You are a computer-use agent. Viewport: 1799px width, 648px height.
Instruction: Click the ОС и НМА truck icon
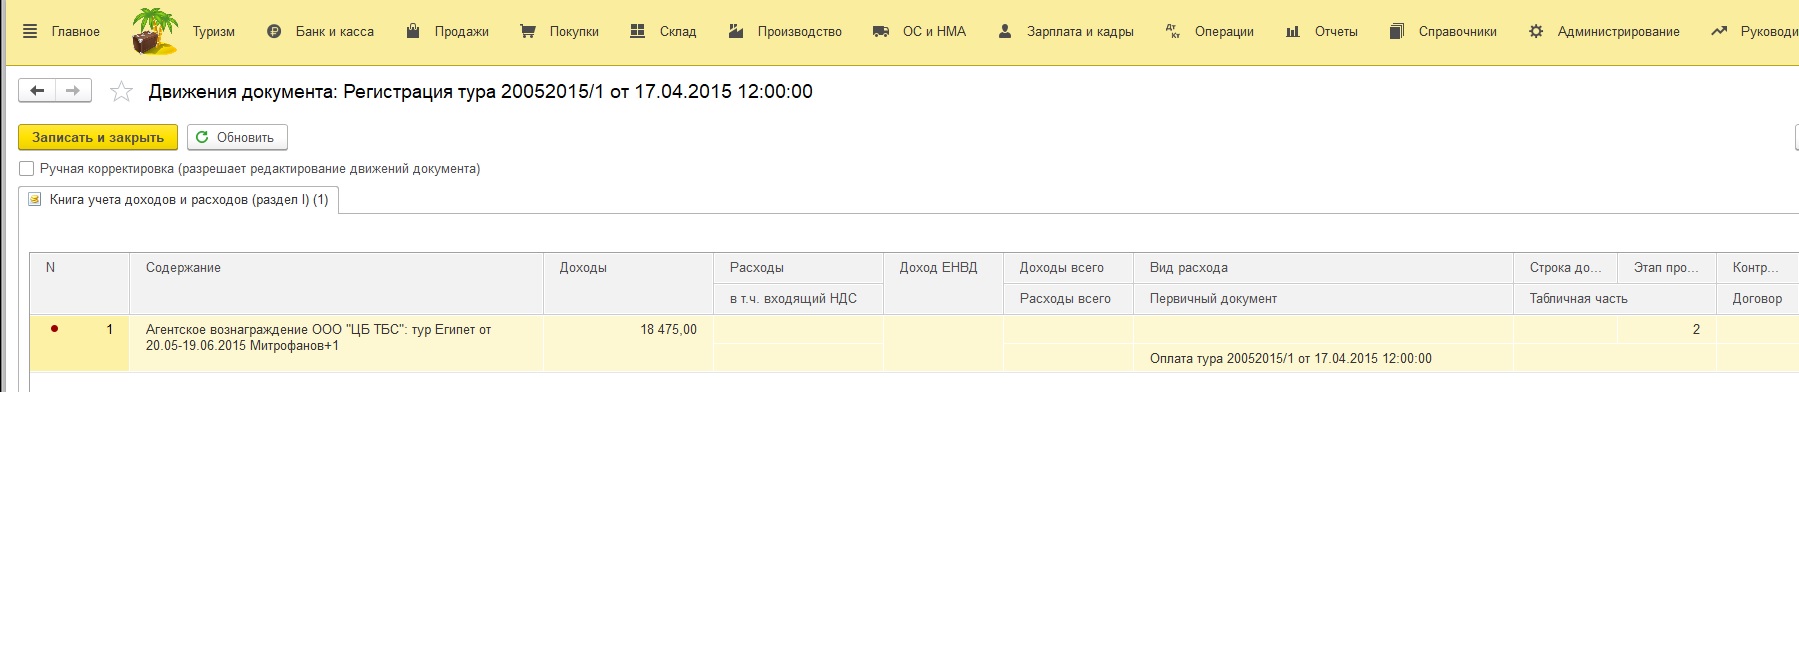(x=881, y=31)
